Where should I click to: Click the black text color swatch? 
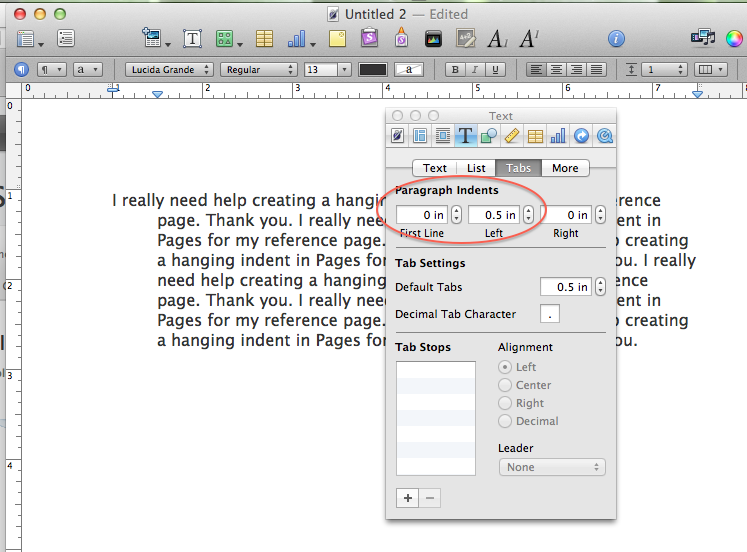pos(373,70)
